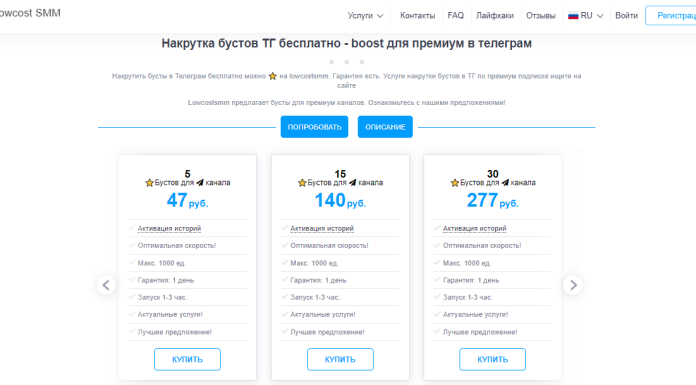Click the checkmark beside Активация историй in the 47 руб. card
Screen dimensions: 696x385
click(x=132, y=228)
